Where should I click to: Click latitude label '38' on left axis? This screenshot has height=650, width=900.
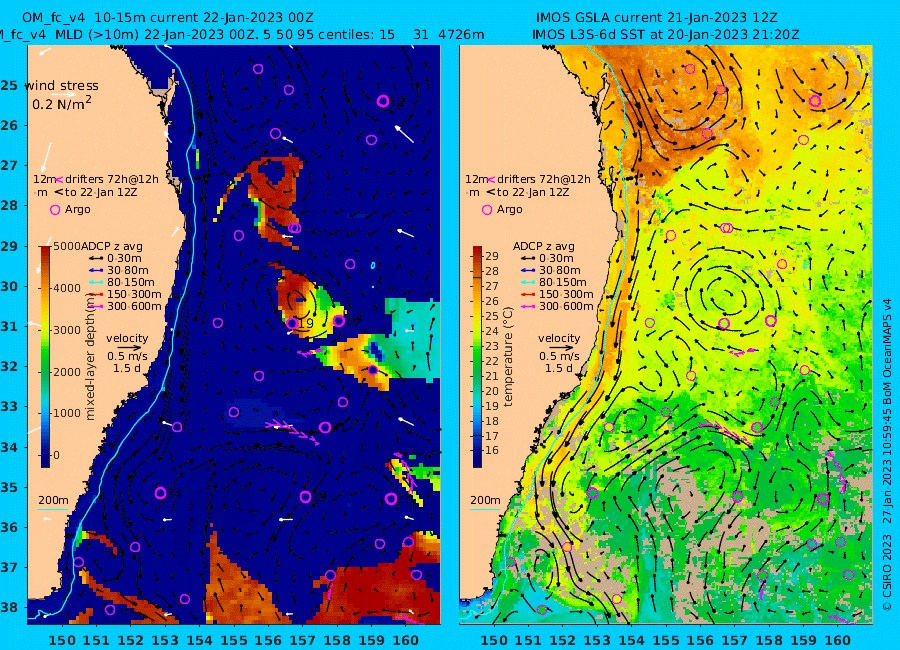(9, 607)
